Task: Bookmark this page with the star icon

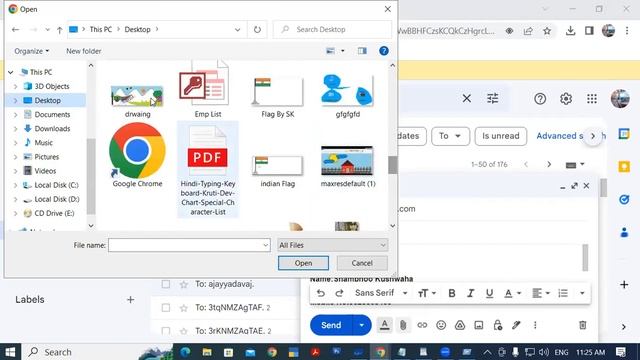Action: (x=547, y=31)
